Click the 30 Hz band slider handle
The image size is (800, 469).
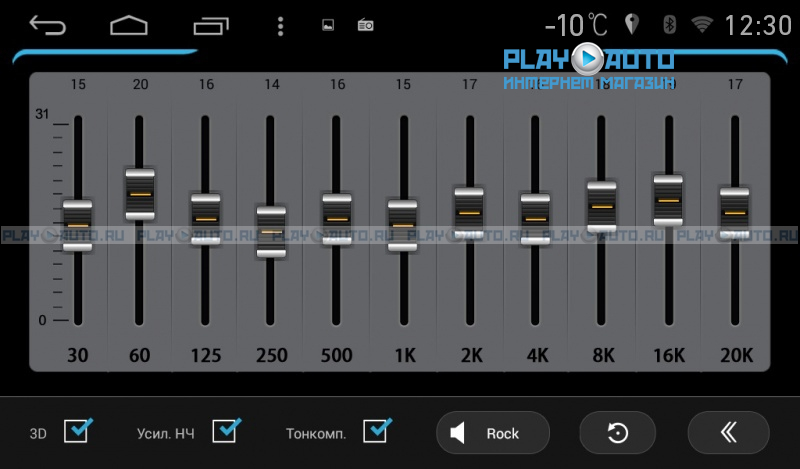pyautogui.click(x=77, y=225)
